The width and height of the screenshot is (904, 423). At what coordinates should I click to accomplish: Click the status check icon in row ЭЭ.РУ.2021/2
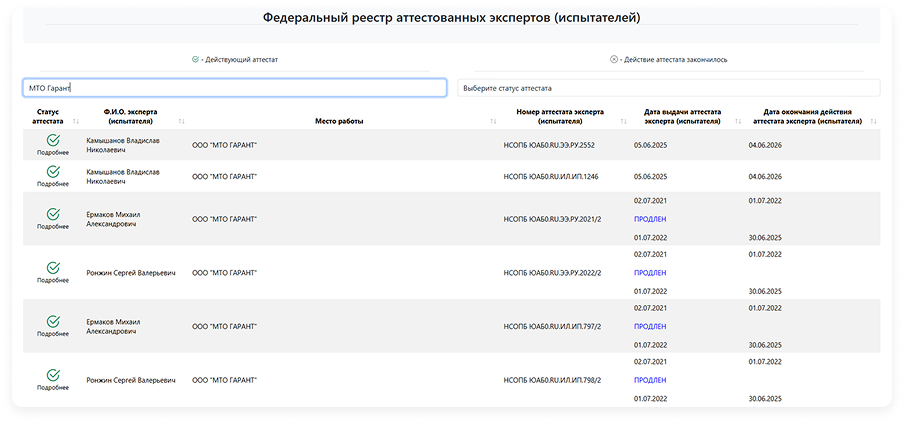[53, 214]
